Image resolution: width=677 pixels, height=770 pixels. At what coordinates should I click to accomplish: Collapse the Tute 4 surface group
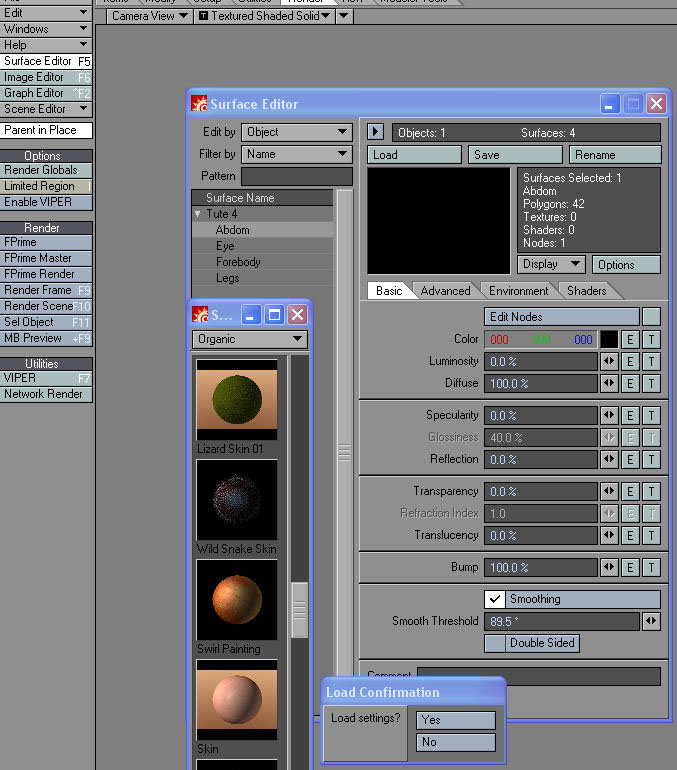[198, 214]
